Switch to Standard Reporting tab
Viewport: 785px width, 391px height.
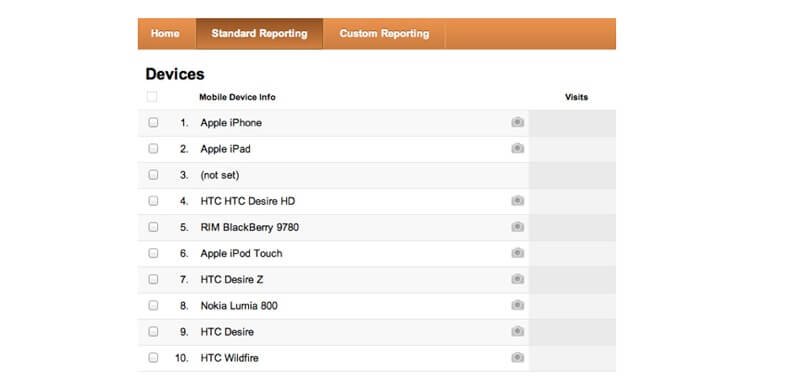click(259, 34)
